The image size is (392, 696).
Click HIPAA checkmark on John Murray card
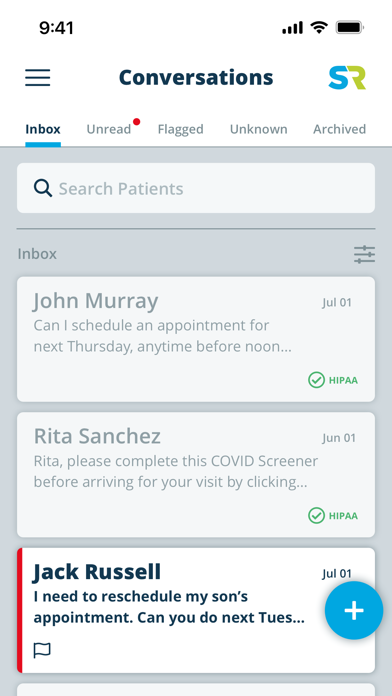[316, 380]
